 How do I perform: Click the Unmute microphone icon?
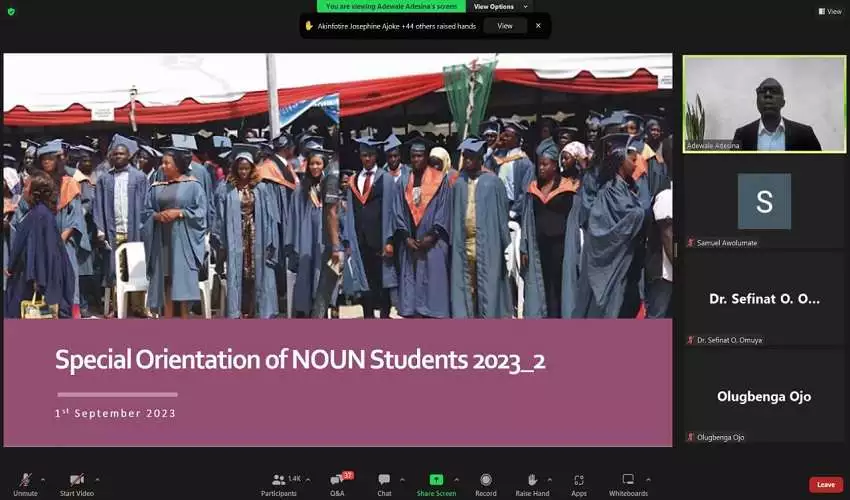[25, 479]
